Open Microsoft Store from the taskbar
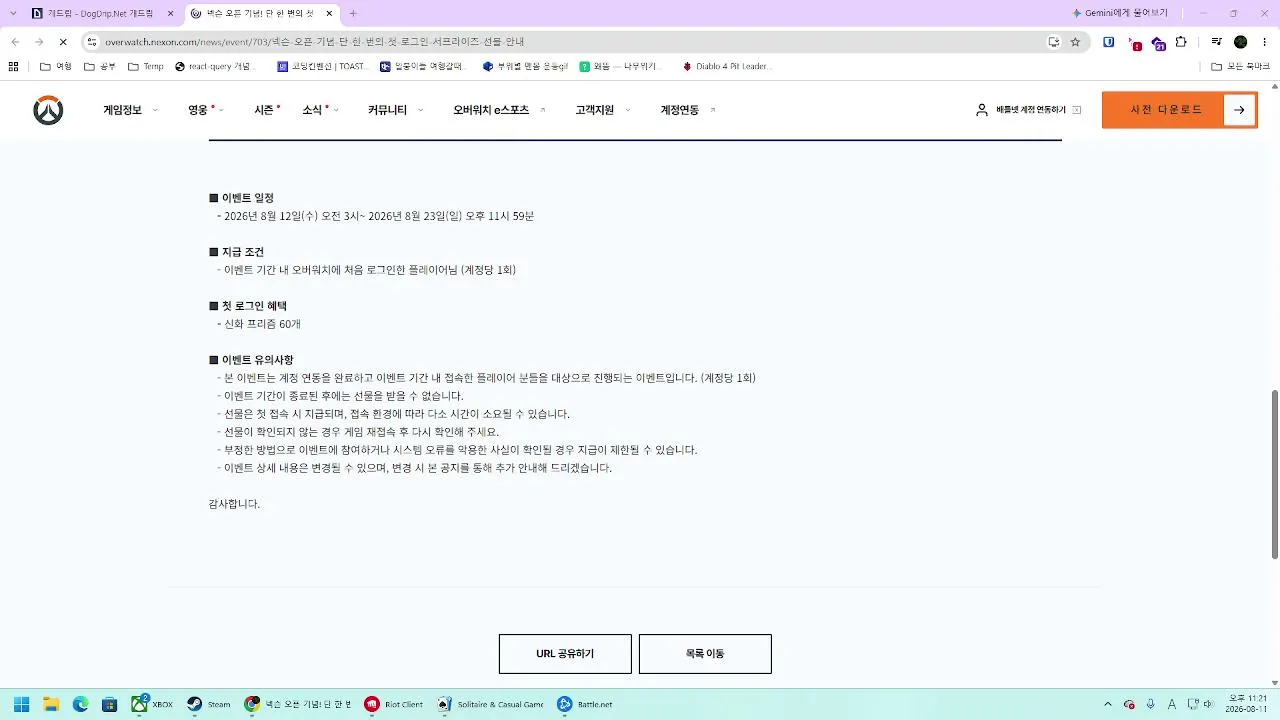 110,704
